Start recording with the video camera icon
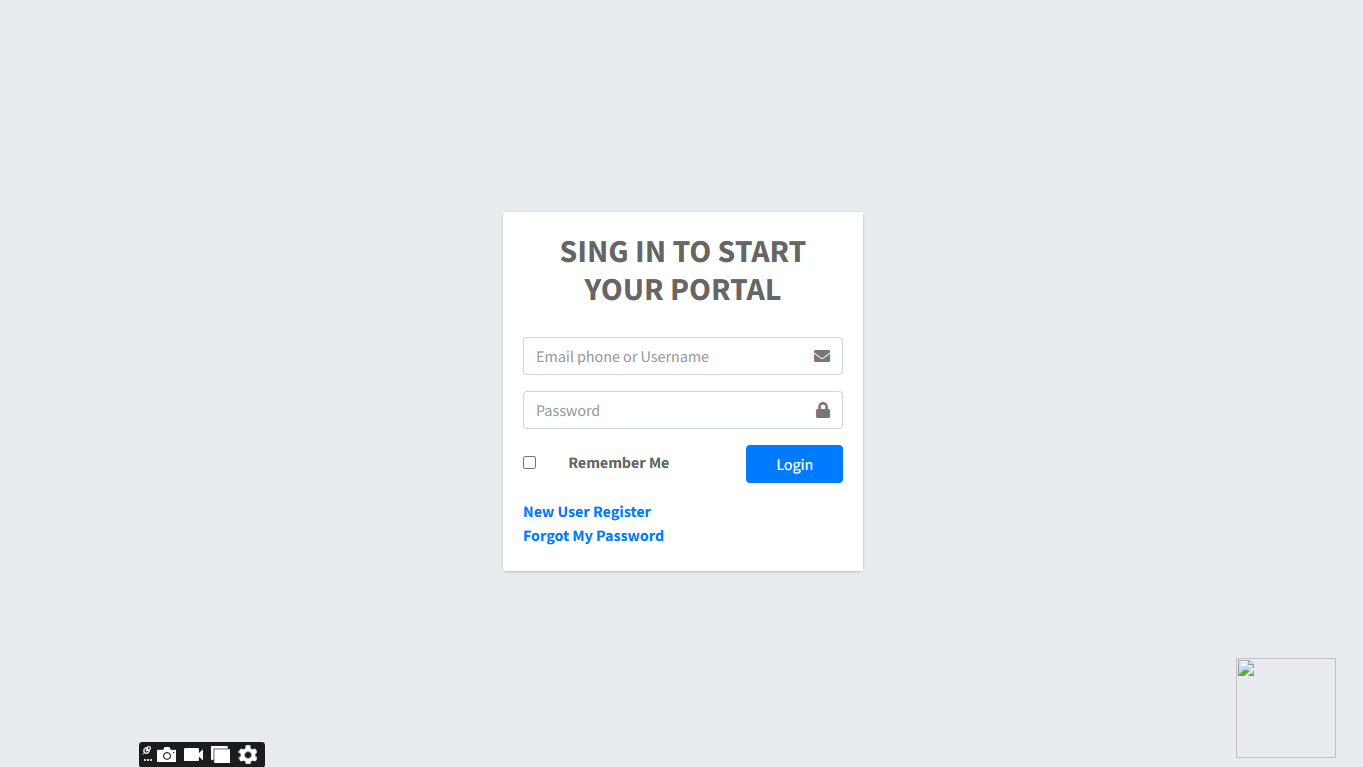 [x=194, y=755]
